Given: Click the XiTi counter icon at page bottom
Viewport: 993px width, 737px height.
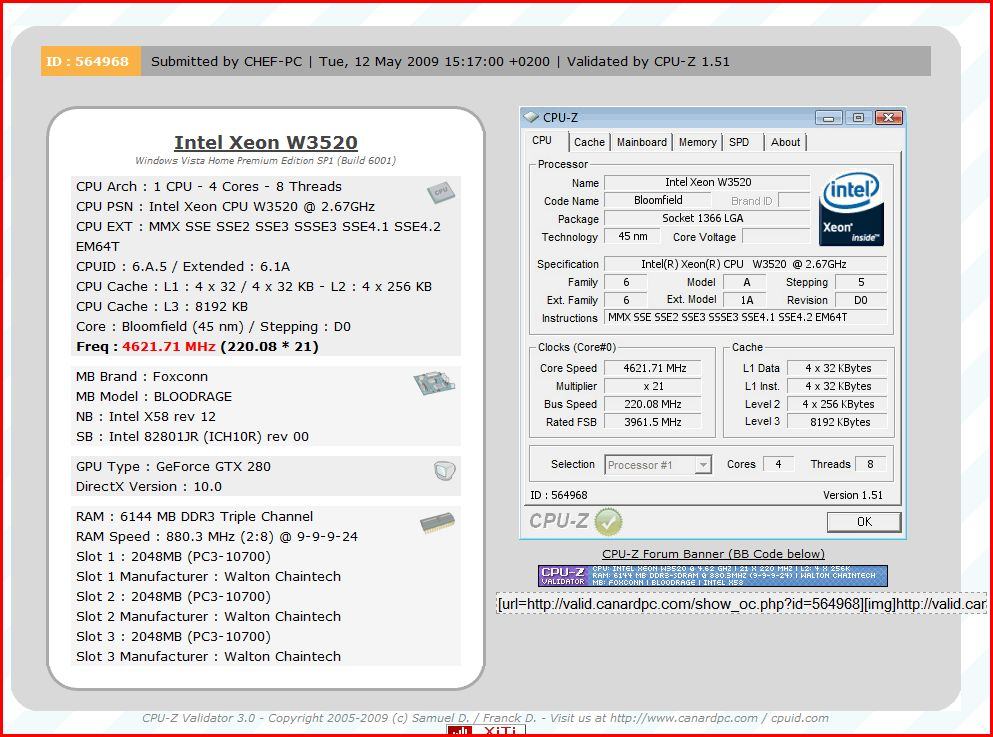Looking at the screenshot, I should point(486,731).
